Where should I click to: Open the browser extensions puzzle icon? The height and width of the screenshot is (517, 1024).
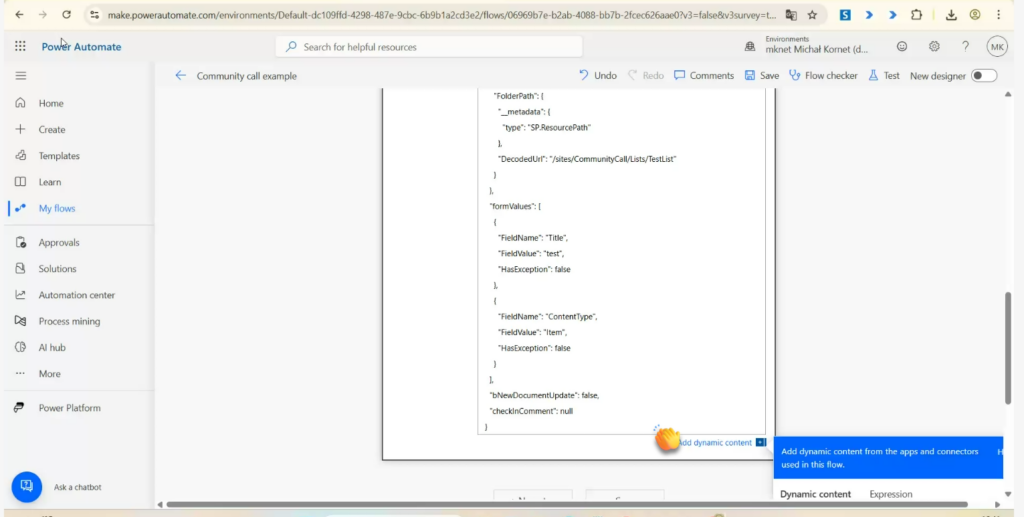pos(916,14)
